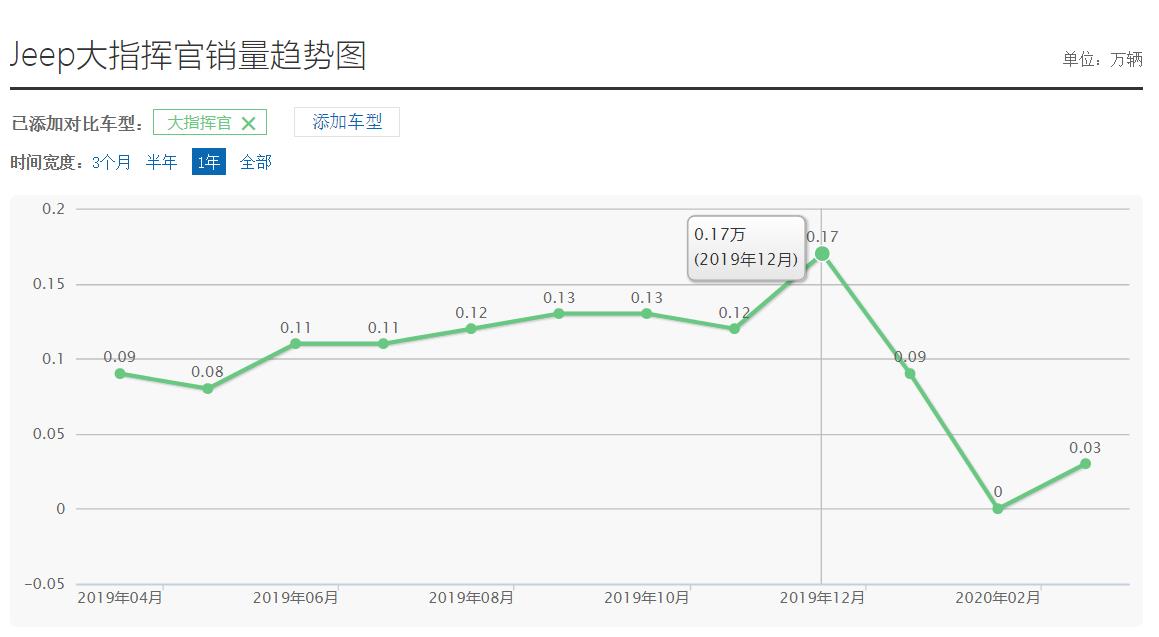Click the 添加车型 button
Viewport: 1159px width, 637px height.
pyautogui.click(x=346, y=121)
